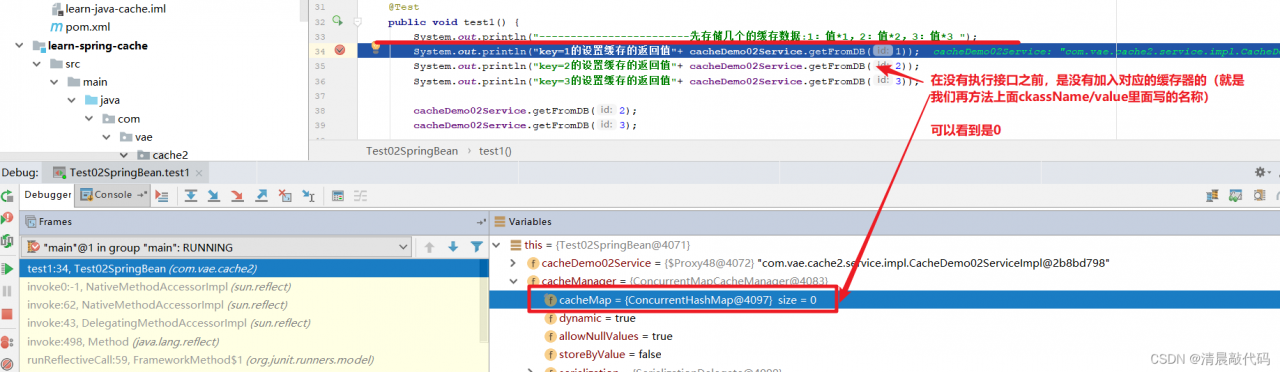Click the toggle auto-test icon in debug sidebar
This screenshot has height=372, width=1280.
pyautogui.click(x=8, y=241)
